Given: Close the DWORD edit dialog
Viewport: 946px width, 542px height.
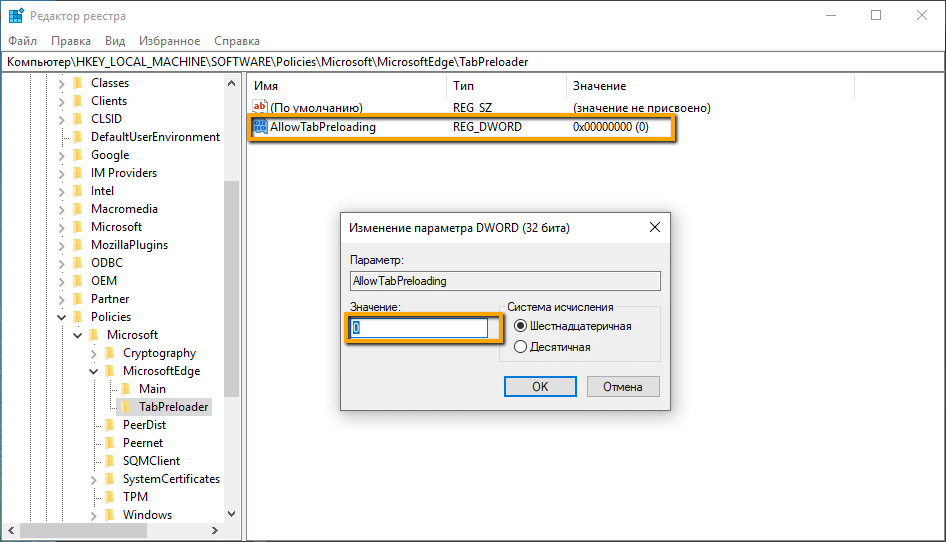Looking at the screenshot, I should [x=655, y=228].
